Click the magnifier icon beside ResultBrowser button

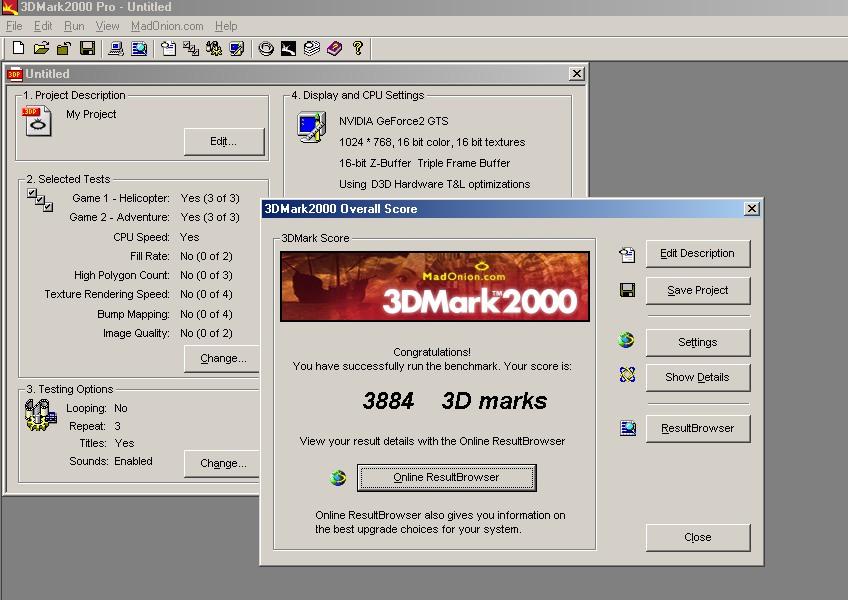[628, 428]
